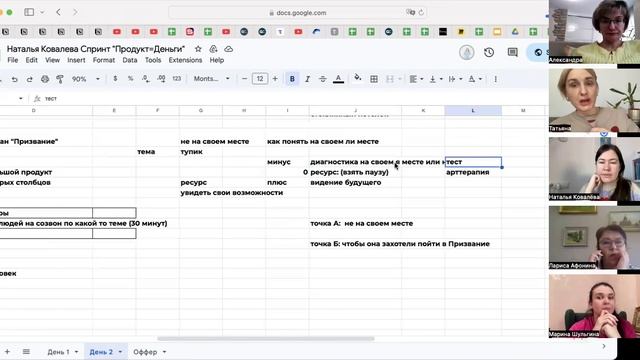Image resolution: width=640 pixels, height=360 pixels.
Task: Select column L header
Action: 473,111
